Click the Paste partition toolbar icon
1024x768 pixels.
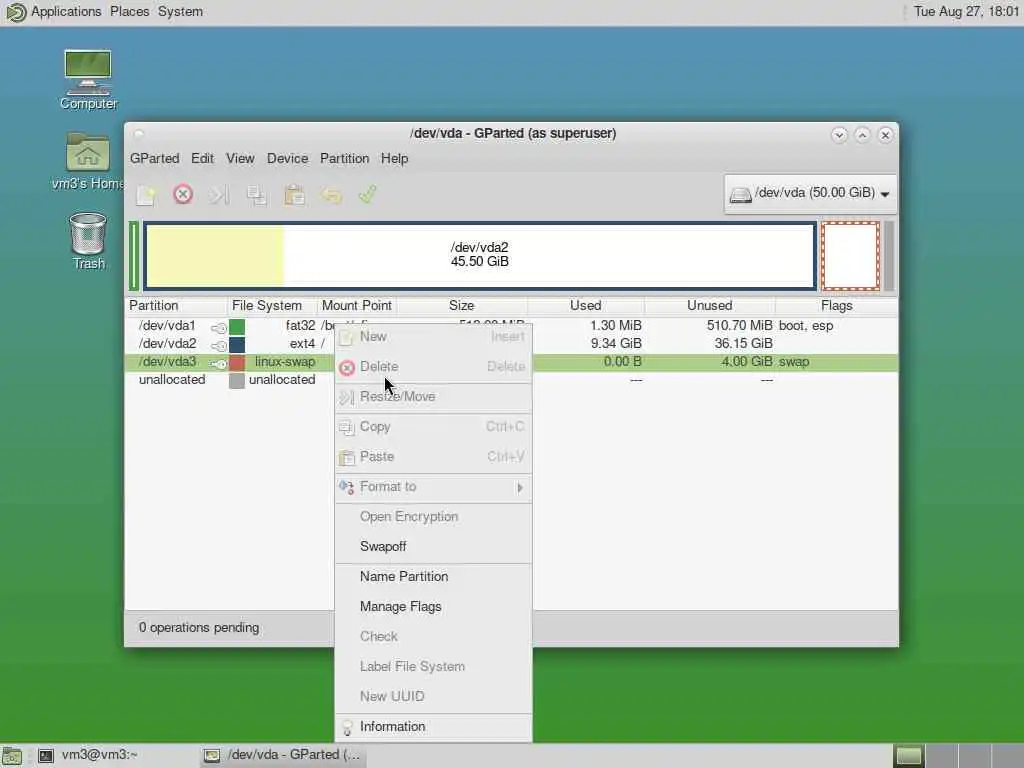[294, 195]
